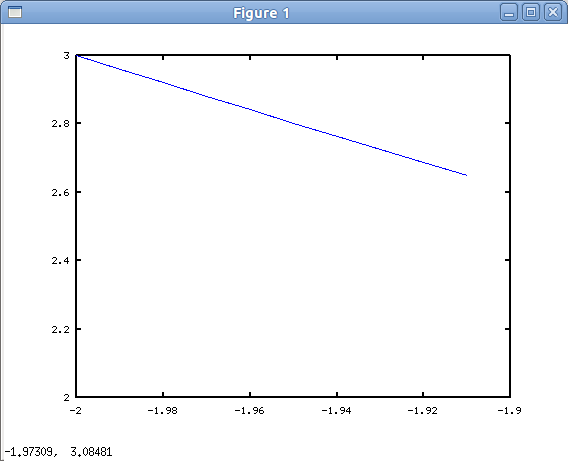Click the x-axis label -1.98

(x=163, y=411)
